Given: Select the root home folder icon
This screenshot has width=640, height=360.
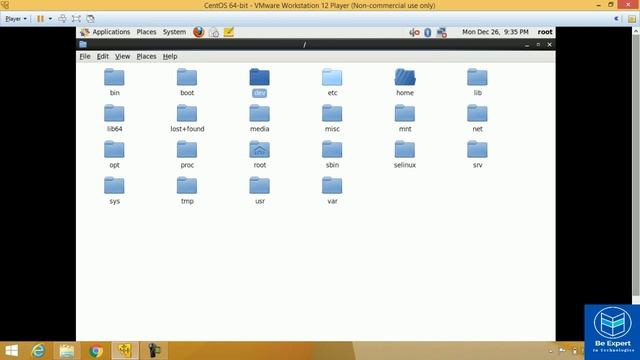Looking at the screenshot, I should coord(260,149).
